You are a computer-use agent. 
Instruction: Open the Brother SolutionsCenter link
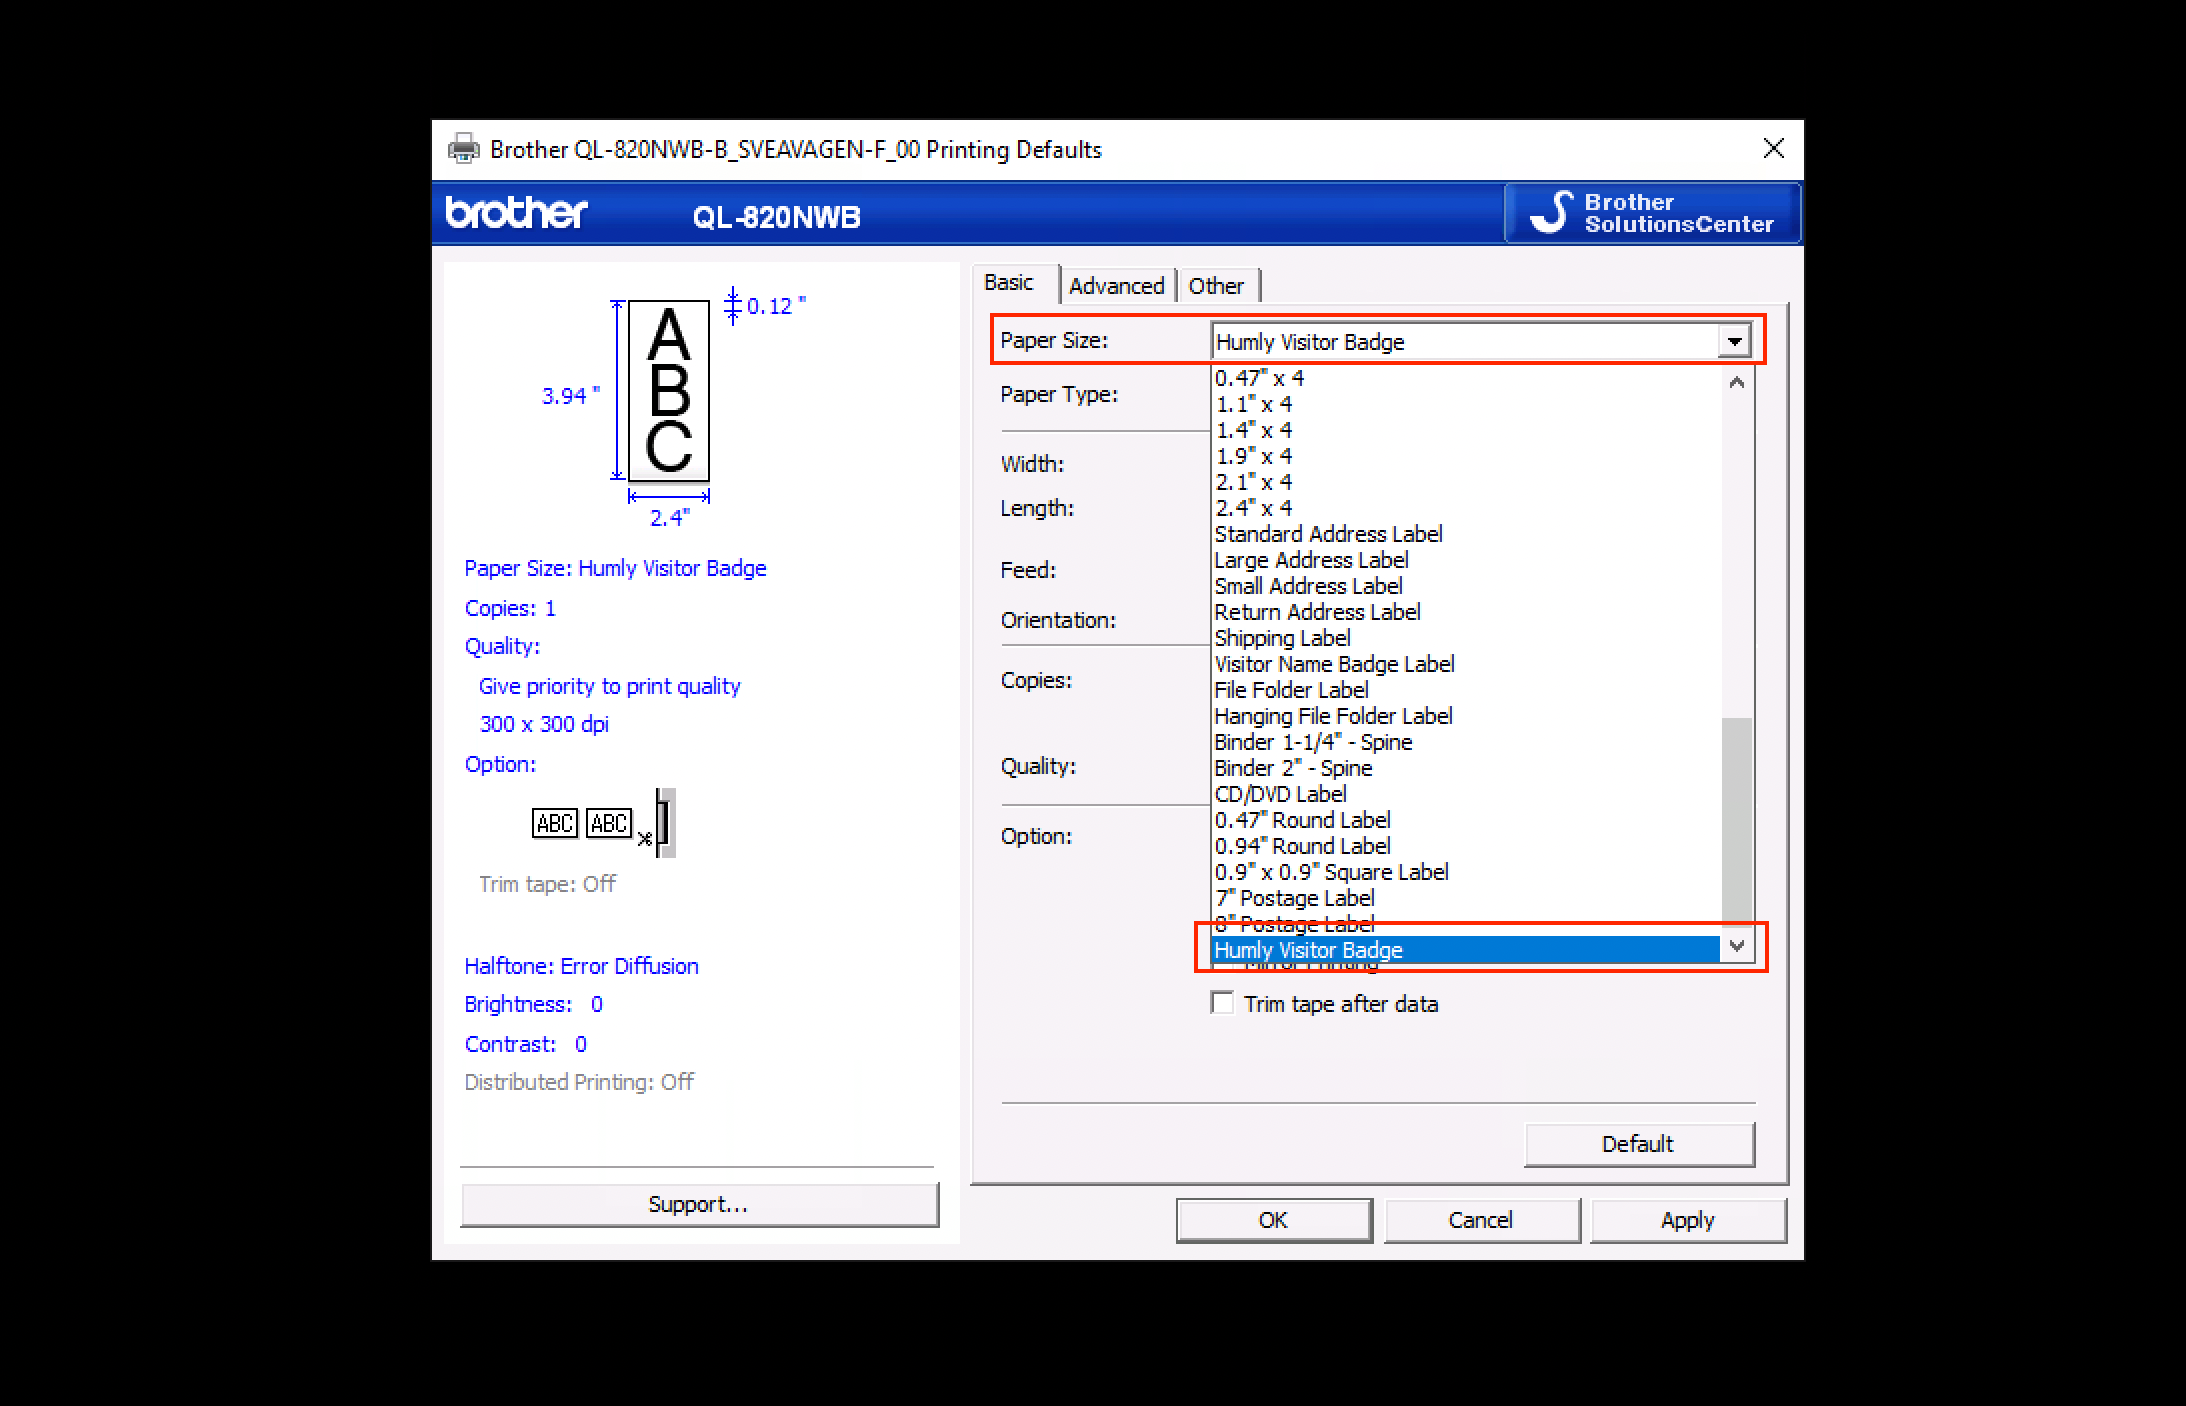1653,213
